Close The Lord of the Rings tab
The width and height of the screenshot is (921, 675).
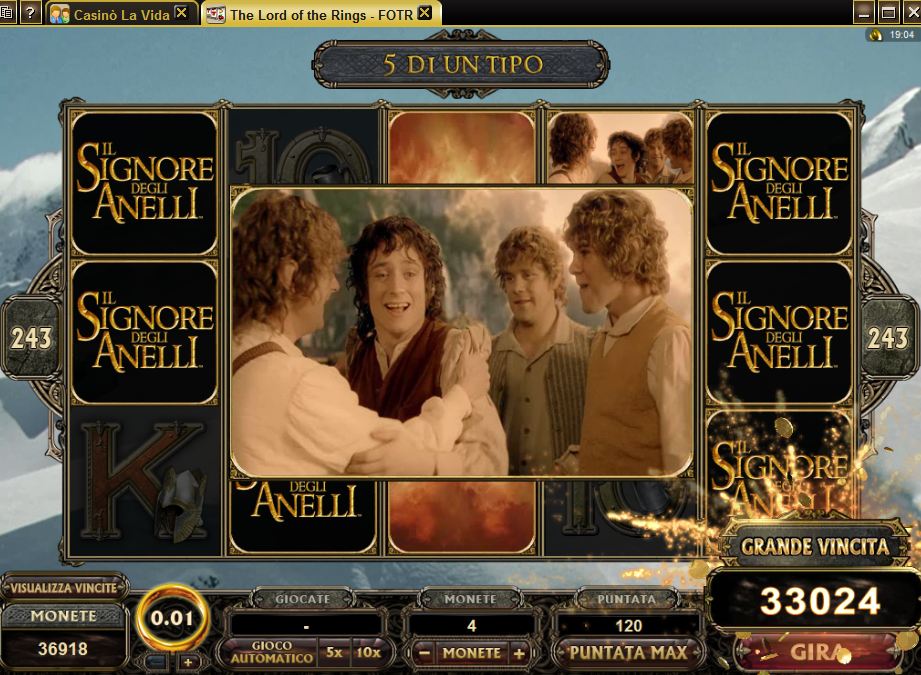click(425, 12)
